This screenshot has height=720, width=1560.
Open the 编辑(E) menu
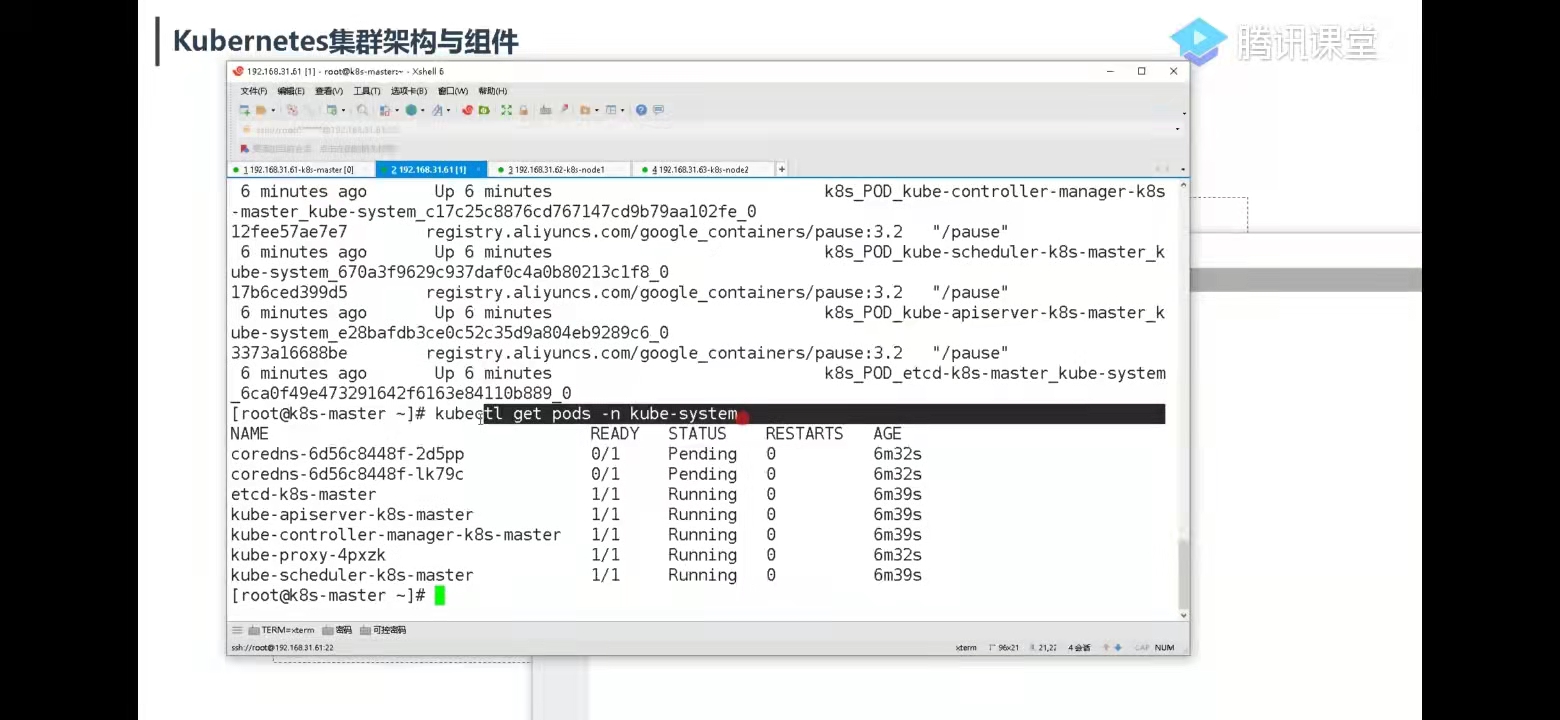291,91
